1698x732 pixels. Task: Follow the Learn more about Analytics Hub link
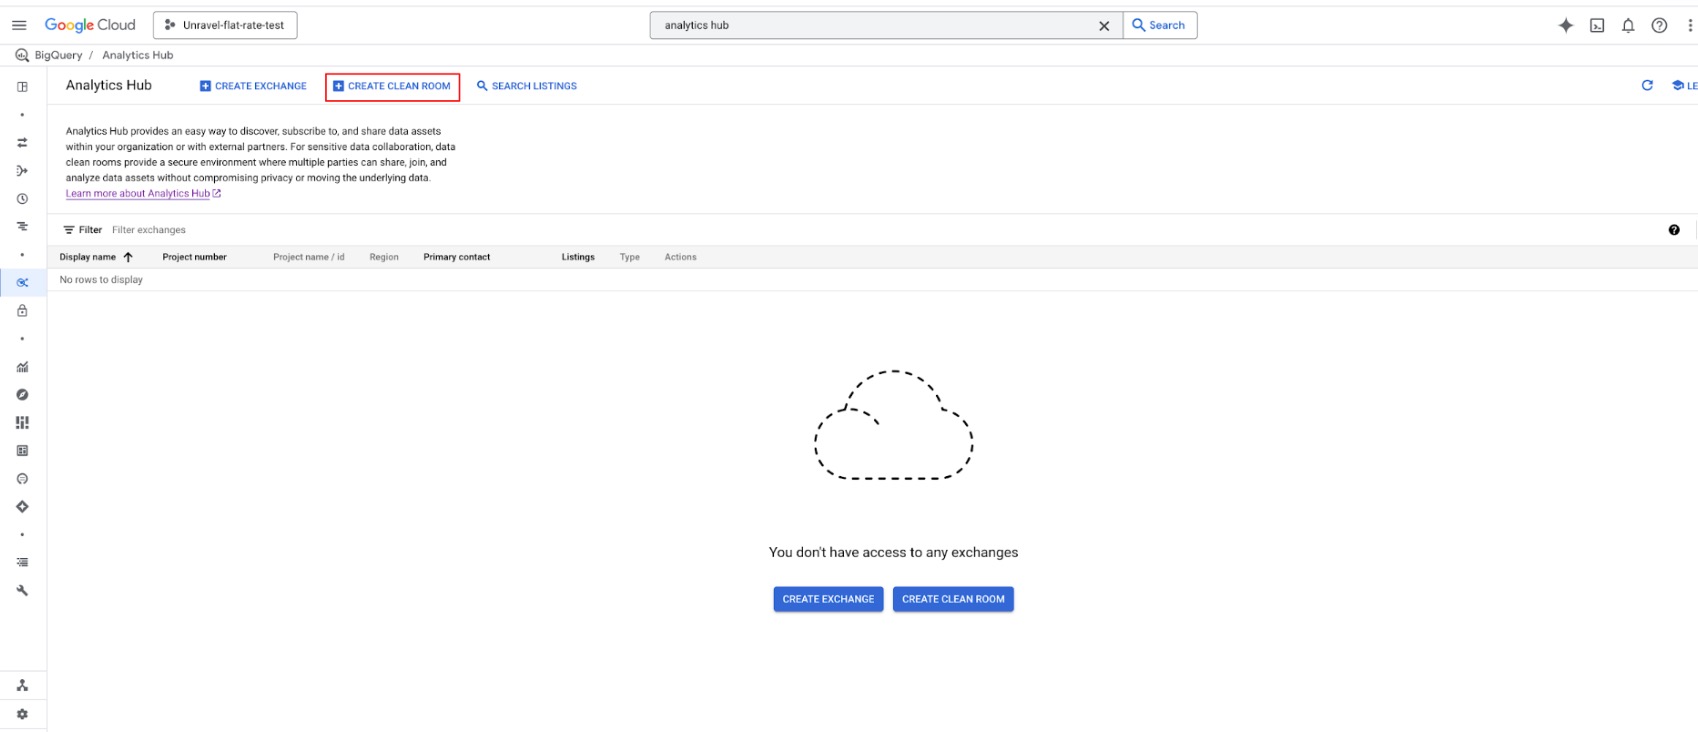138,194
